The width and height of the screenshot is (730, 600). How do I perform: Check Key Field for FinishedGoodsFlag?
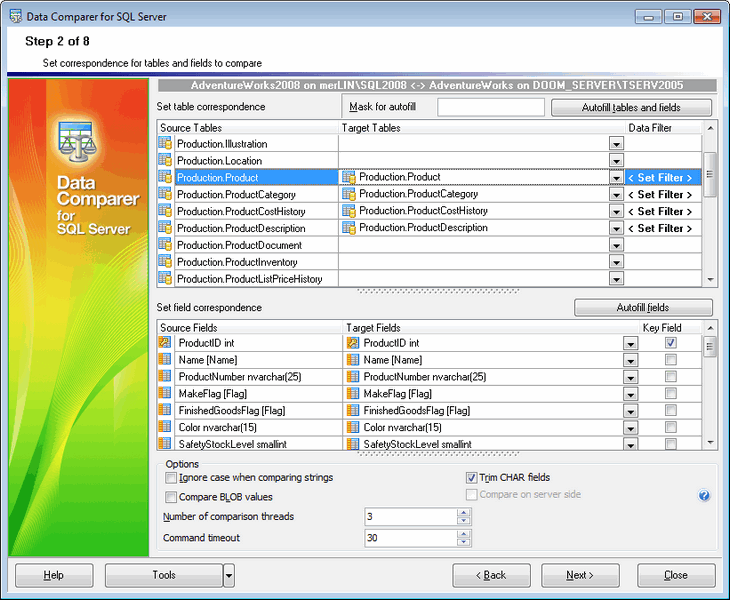(x=670, y=411)
